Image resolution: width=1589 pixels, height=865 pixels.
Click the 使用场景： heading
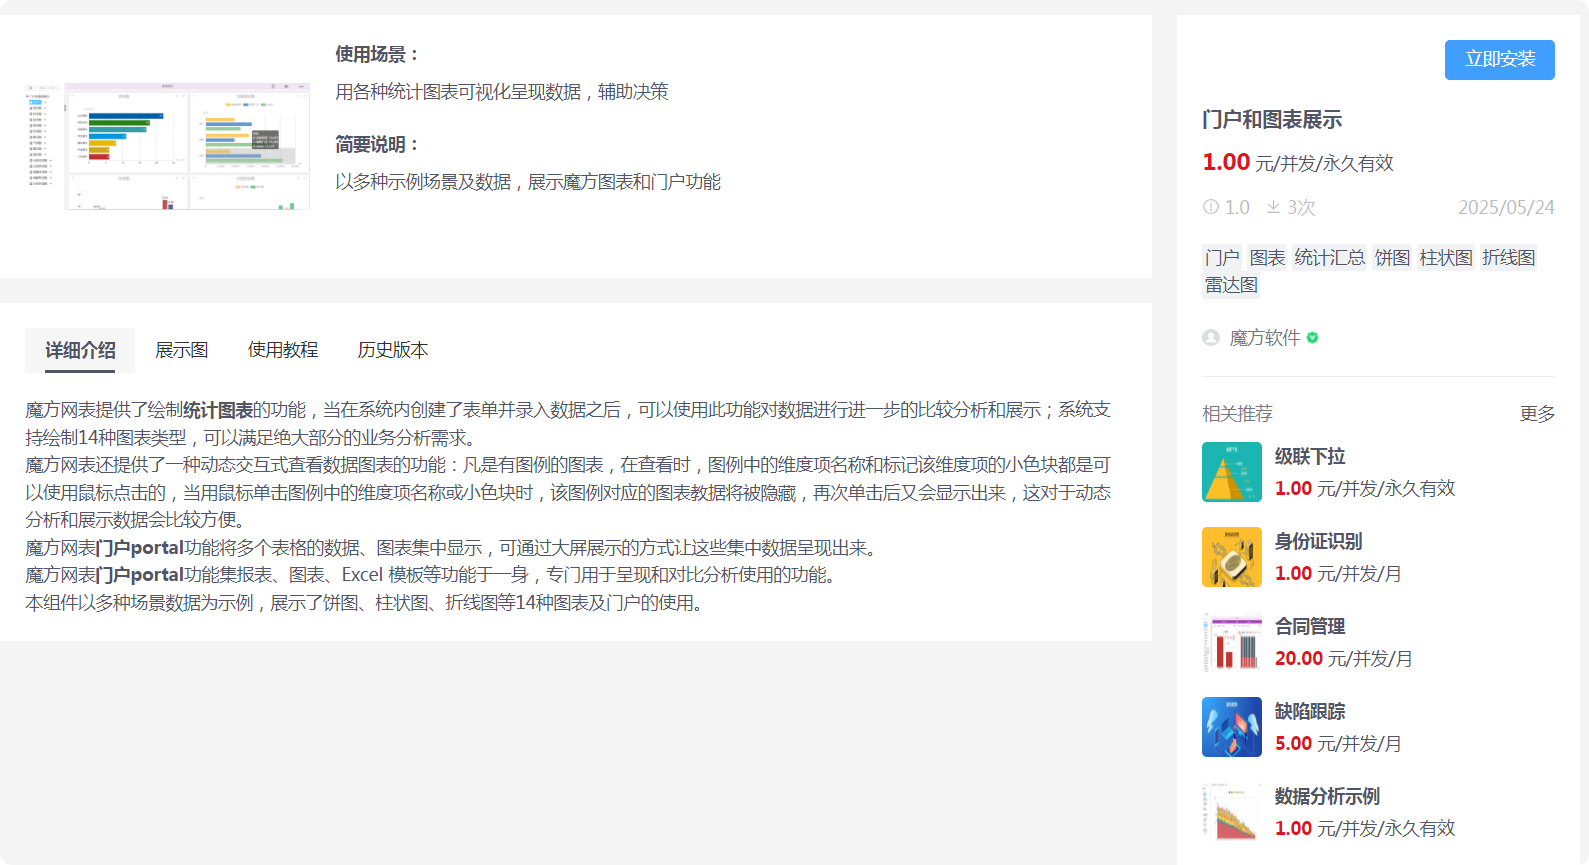378,55
